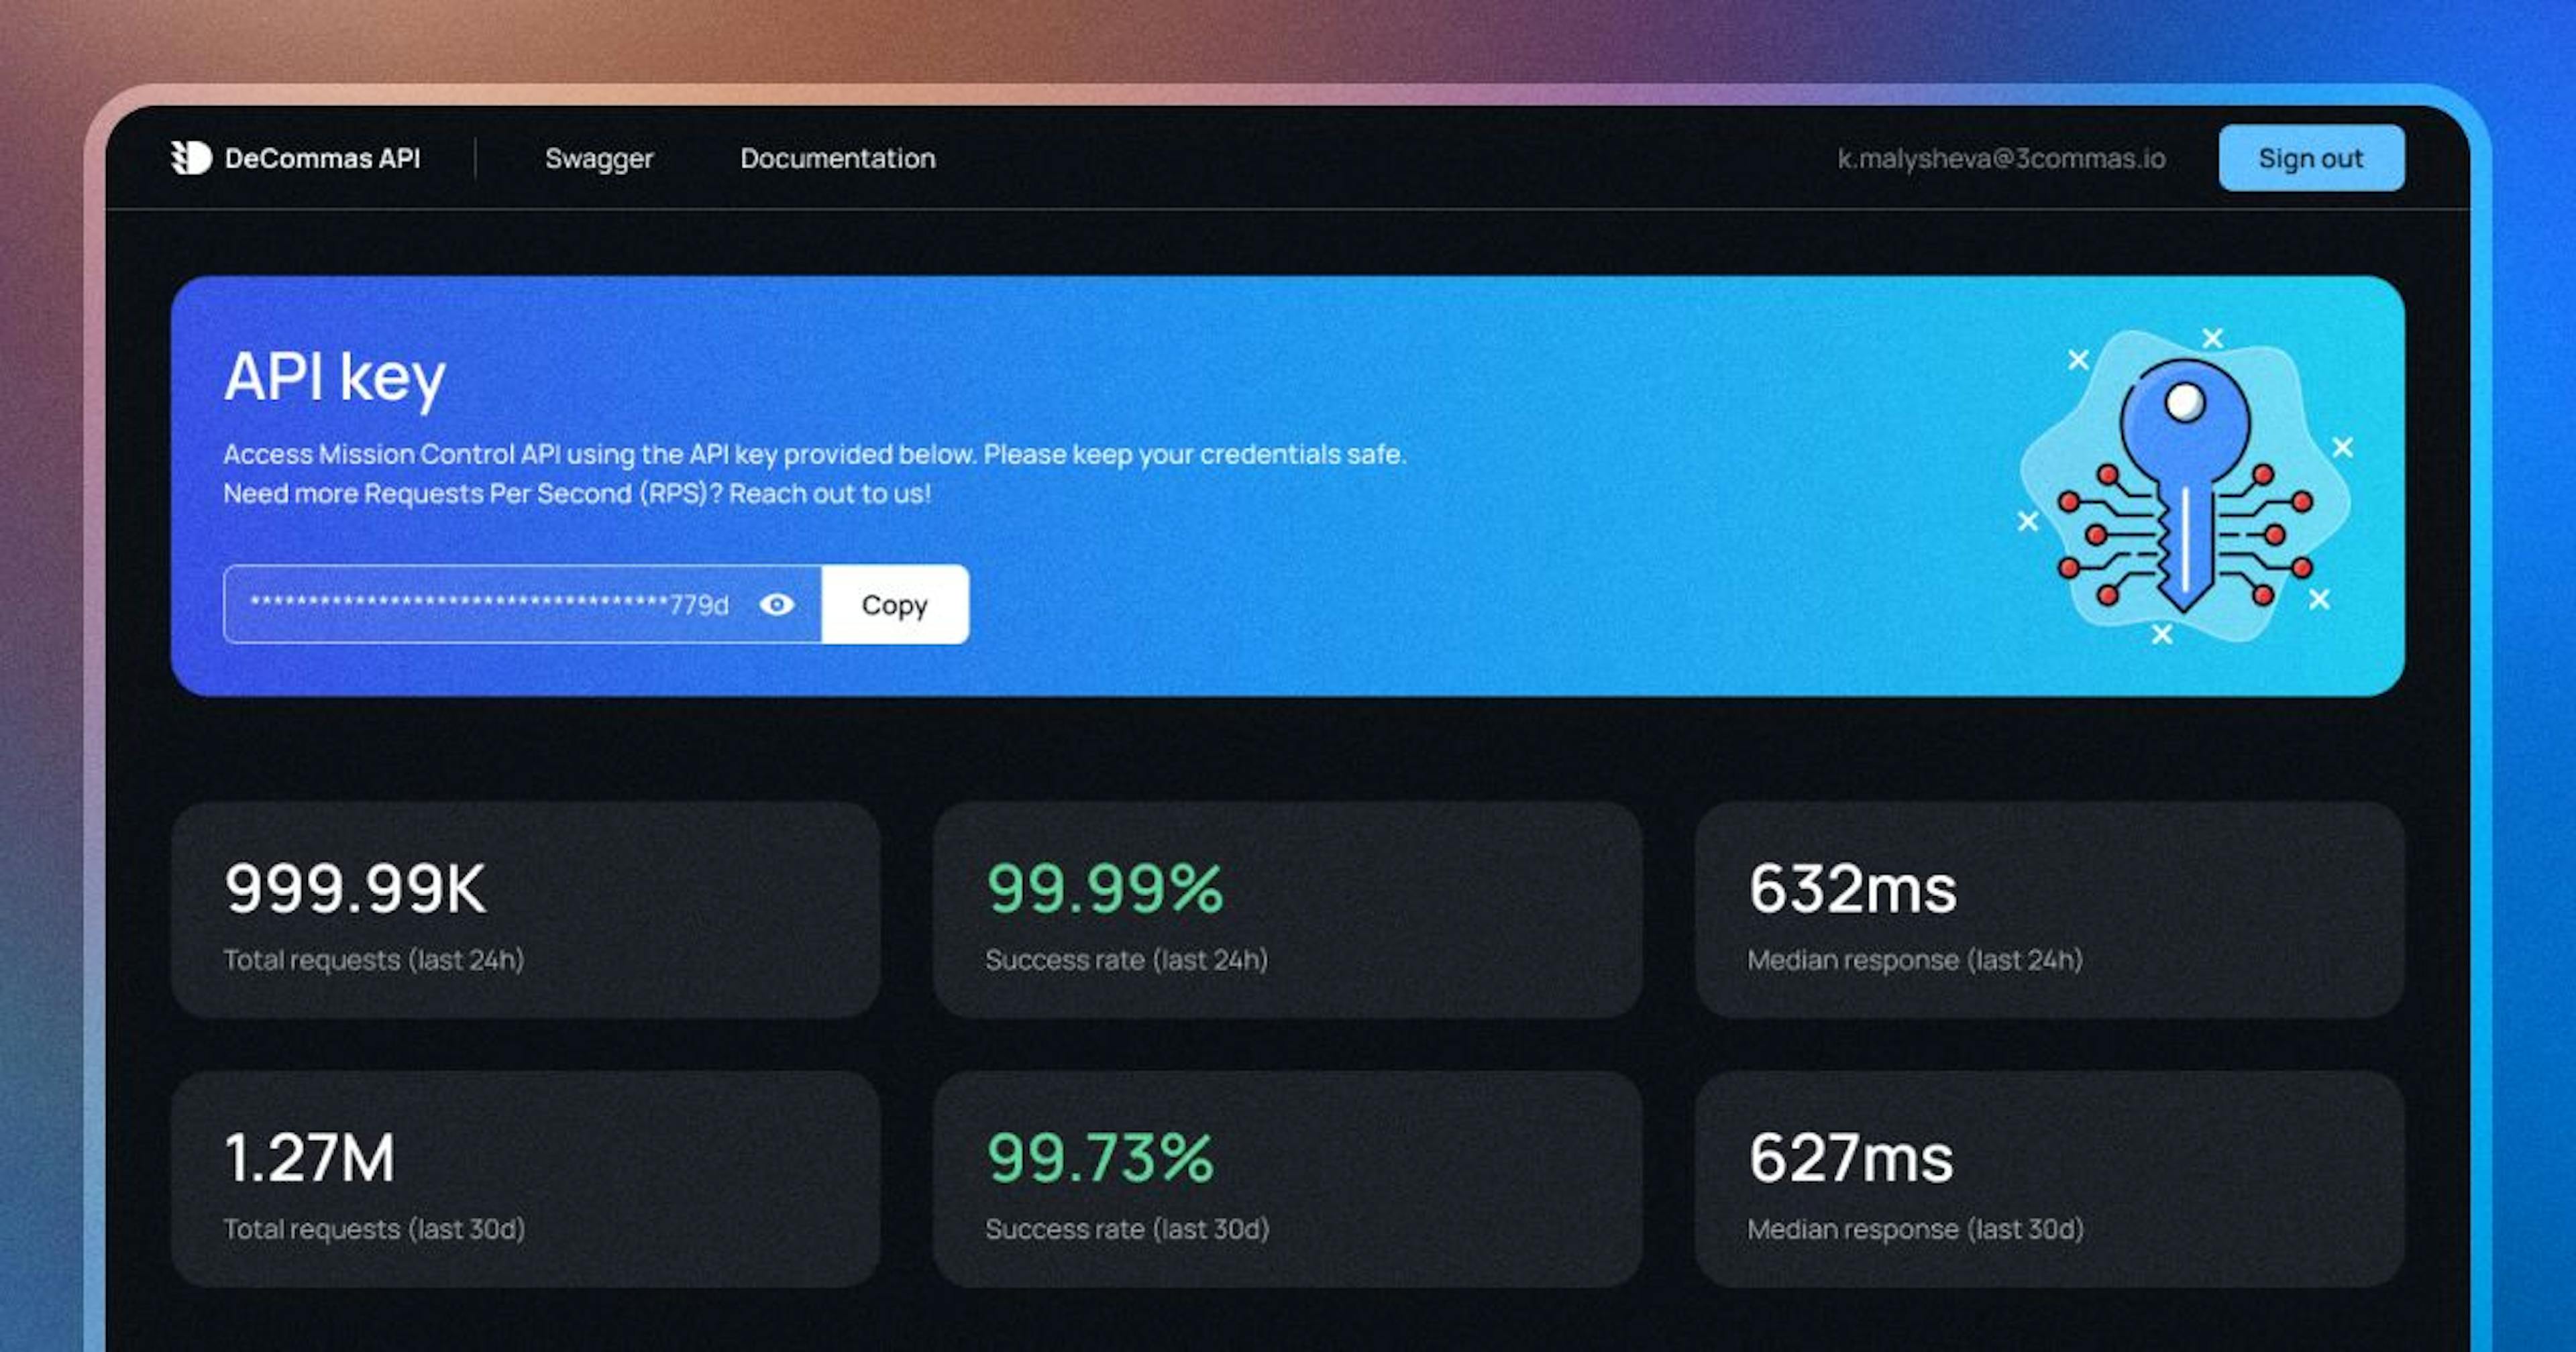Image resolution: width=2576 pixels, height=1352 pixels.
Task: Click Sign out button
Action: pyautogui.click(x=2308, y=157)
